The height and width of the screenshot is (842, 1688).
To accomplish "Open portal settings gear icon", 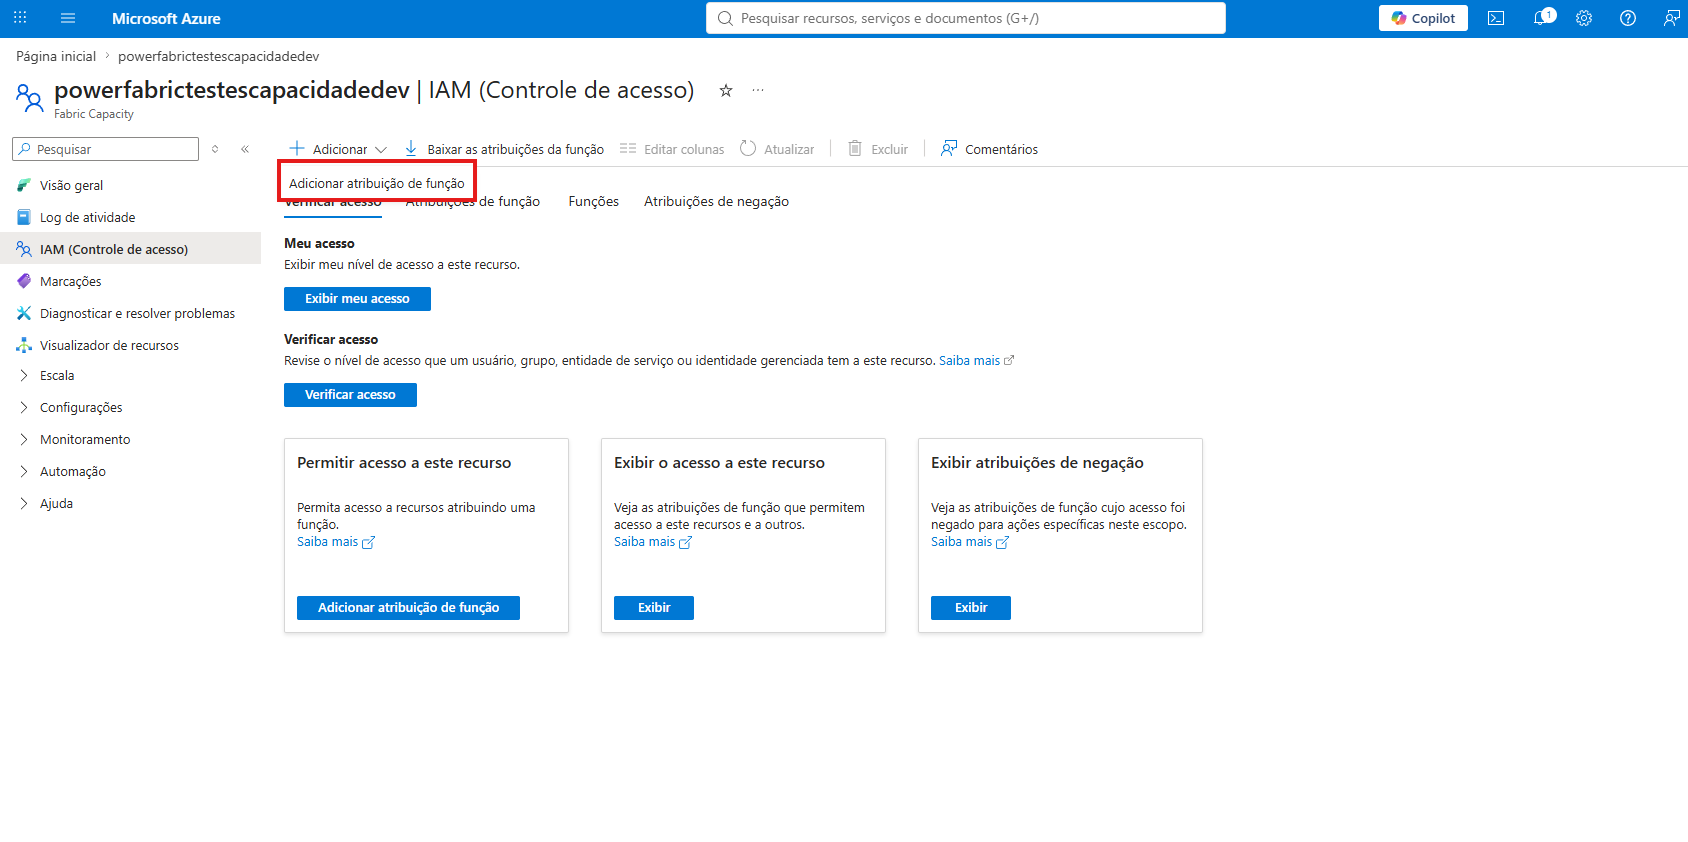I will [x=1584, y=18].
